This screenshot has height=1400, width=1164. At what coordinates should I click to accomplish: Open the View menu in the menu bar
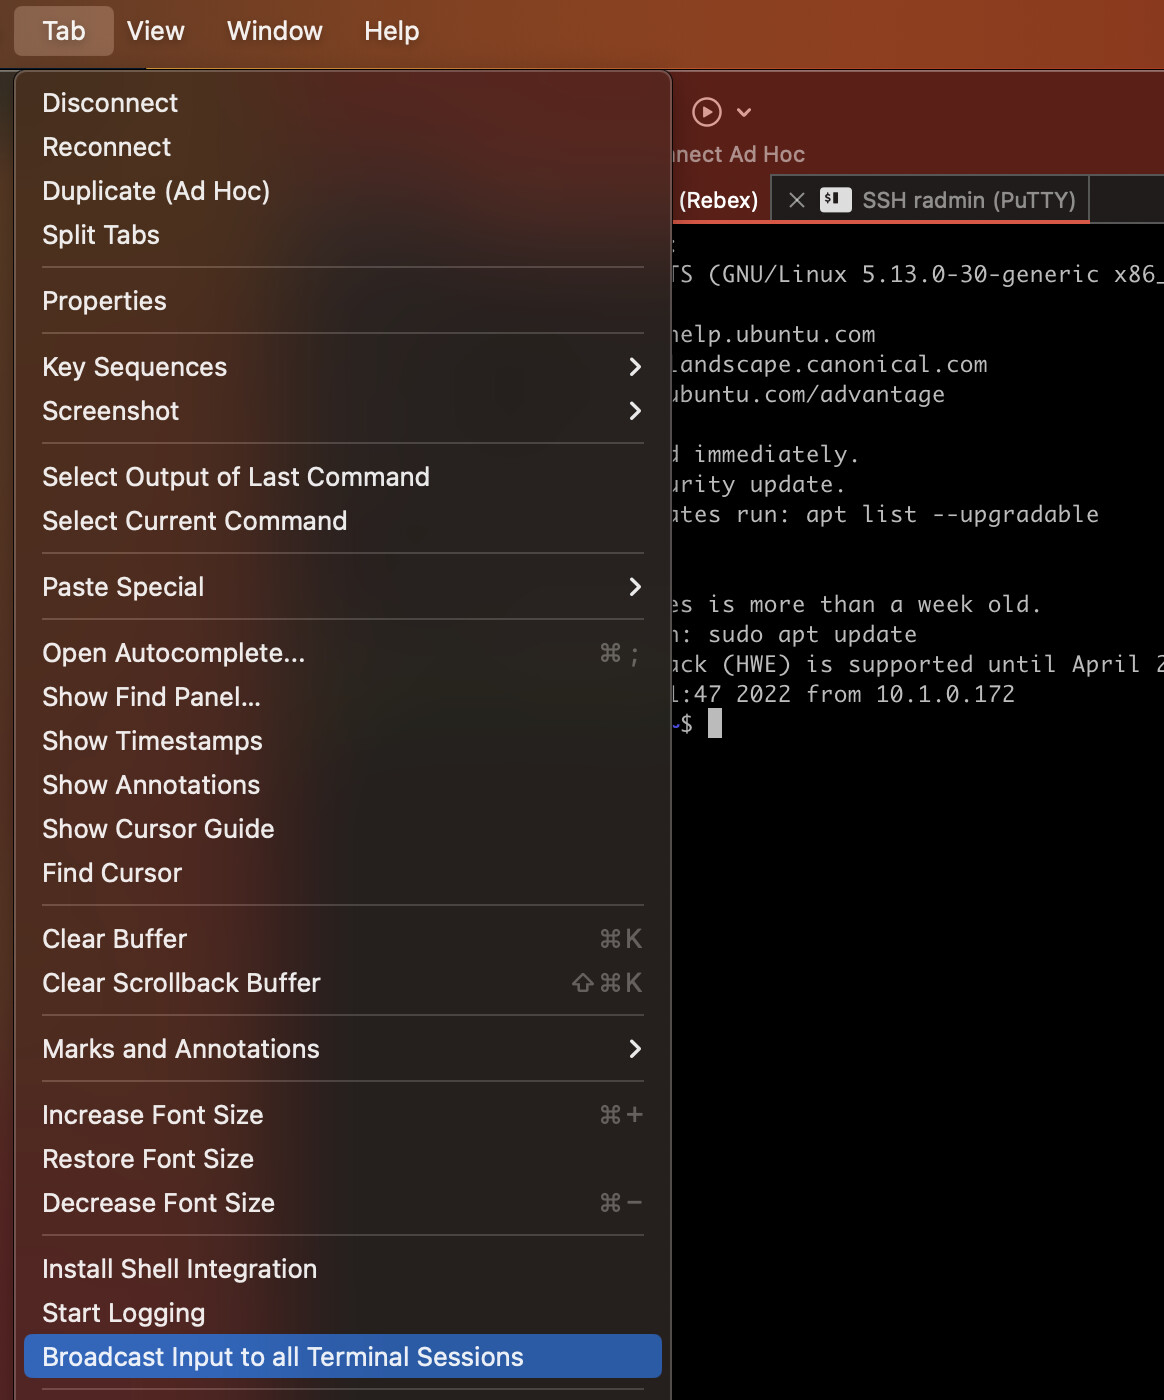point(156,31)
